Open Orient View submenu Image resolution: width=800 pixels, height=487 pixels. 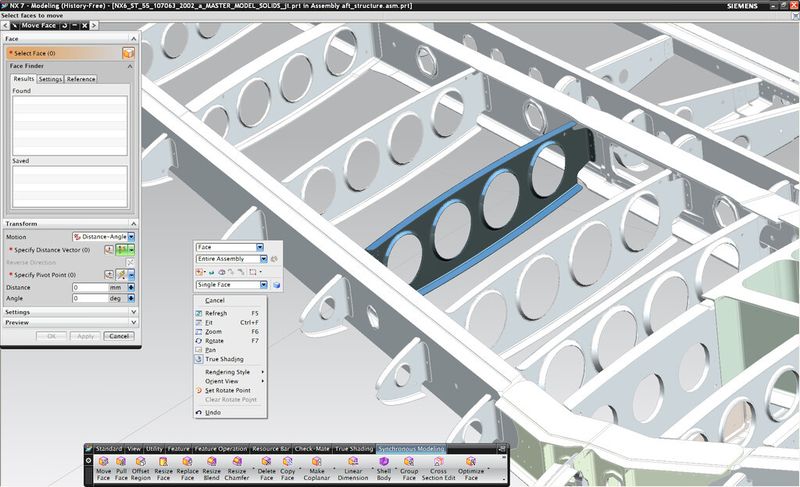click(230, 381)
